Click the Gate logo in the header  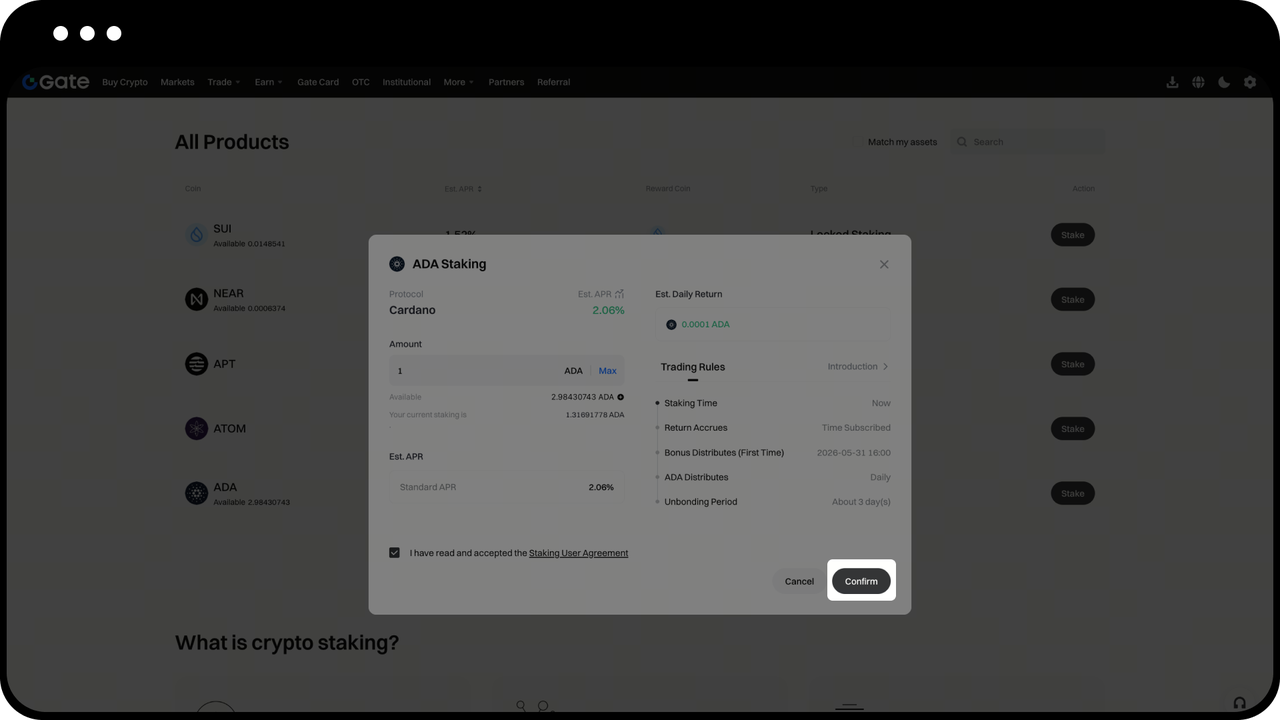(56, 82)
